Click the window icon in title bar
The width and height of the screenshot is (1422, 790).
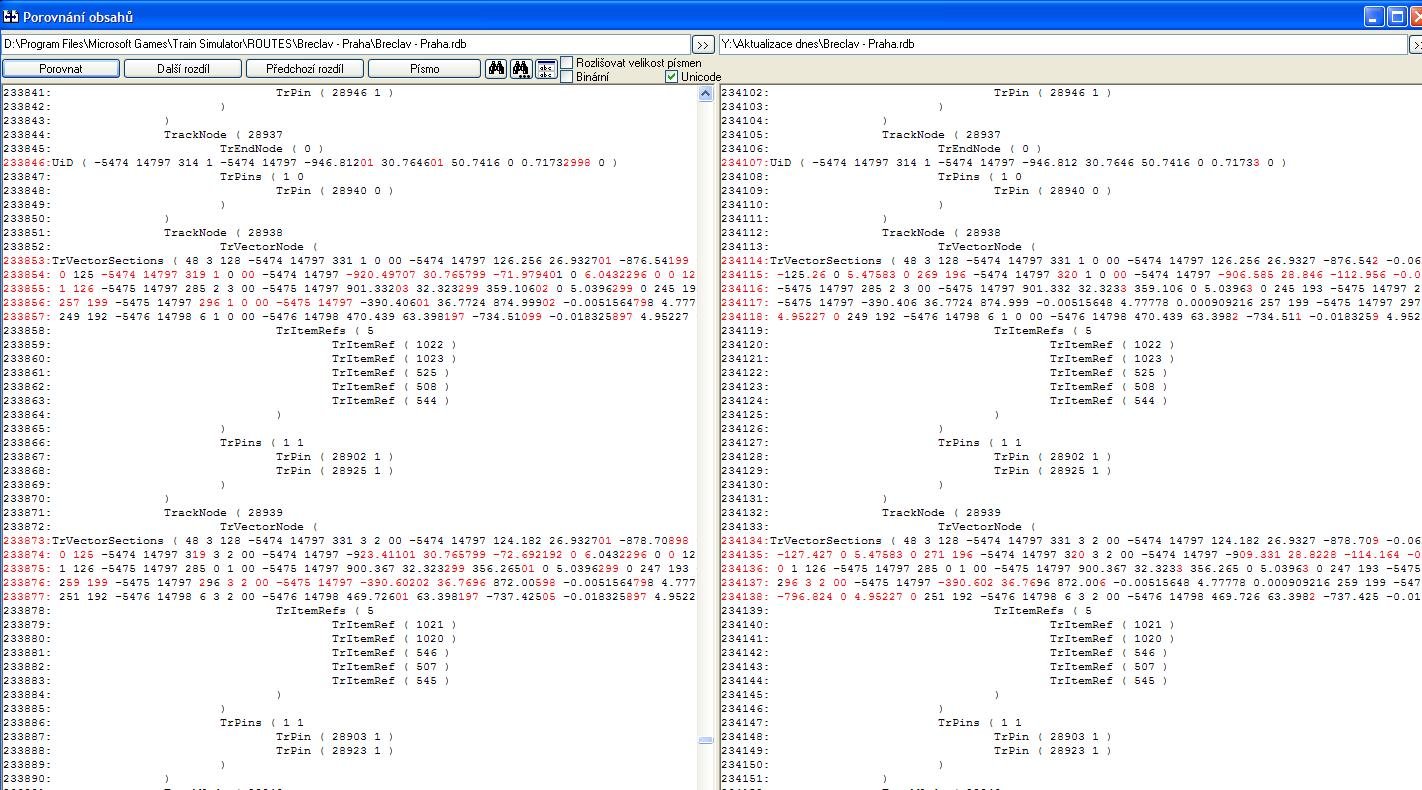coord(11,16)
